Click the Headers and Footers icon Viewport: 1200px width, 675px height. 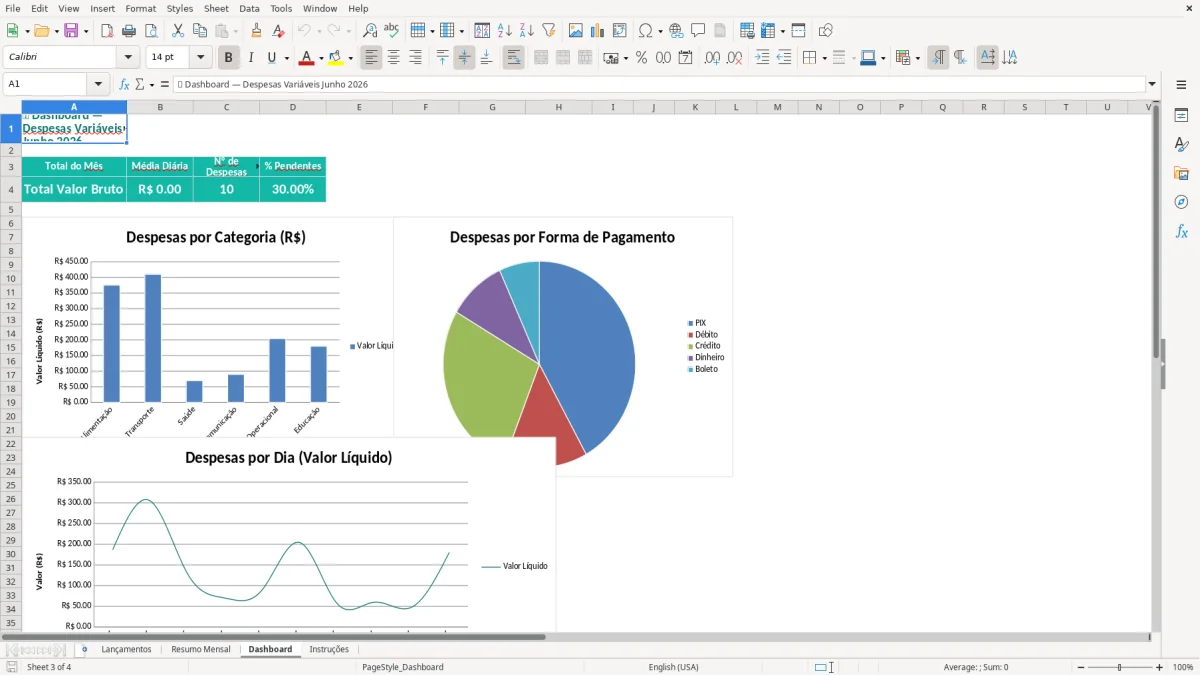[x=720, y=31]
